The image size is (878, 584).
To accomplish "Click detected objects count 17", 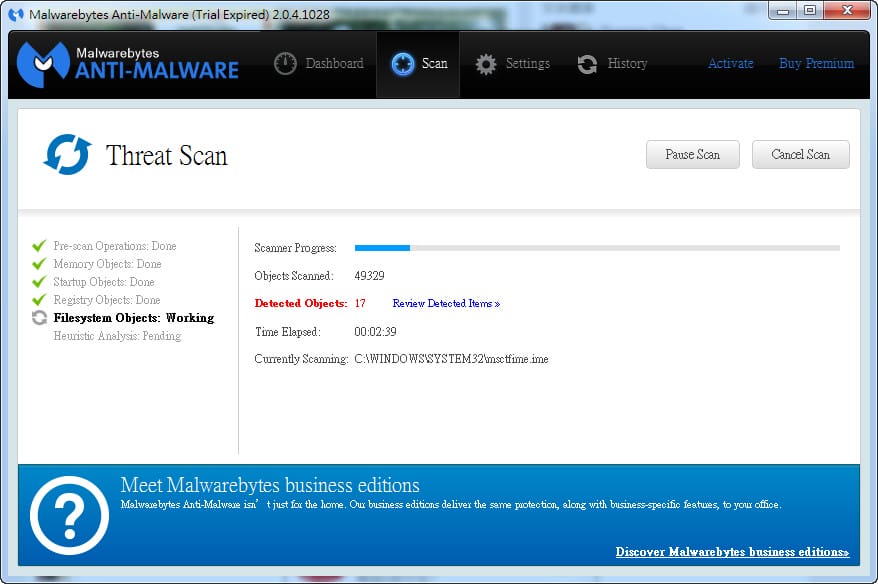I will (360, 303).
